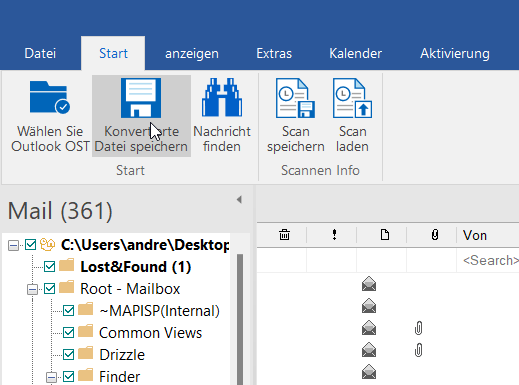Toggle the Drizzle folder checkbox
The width and height of the screenshot is (519, 385).
pyautogui.click(x=69, y=354)
